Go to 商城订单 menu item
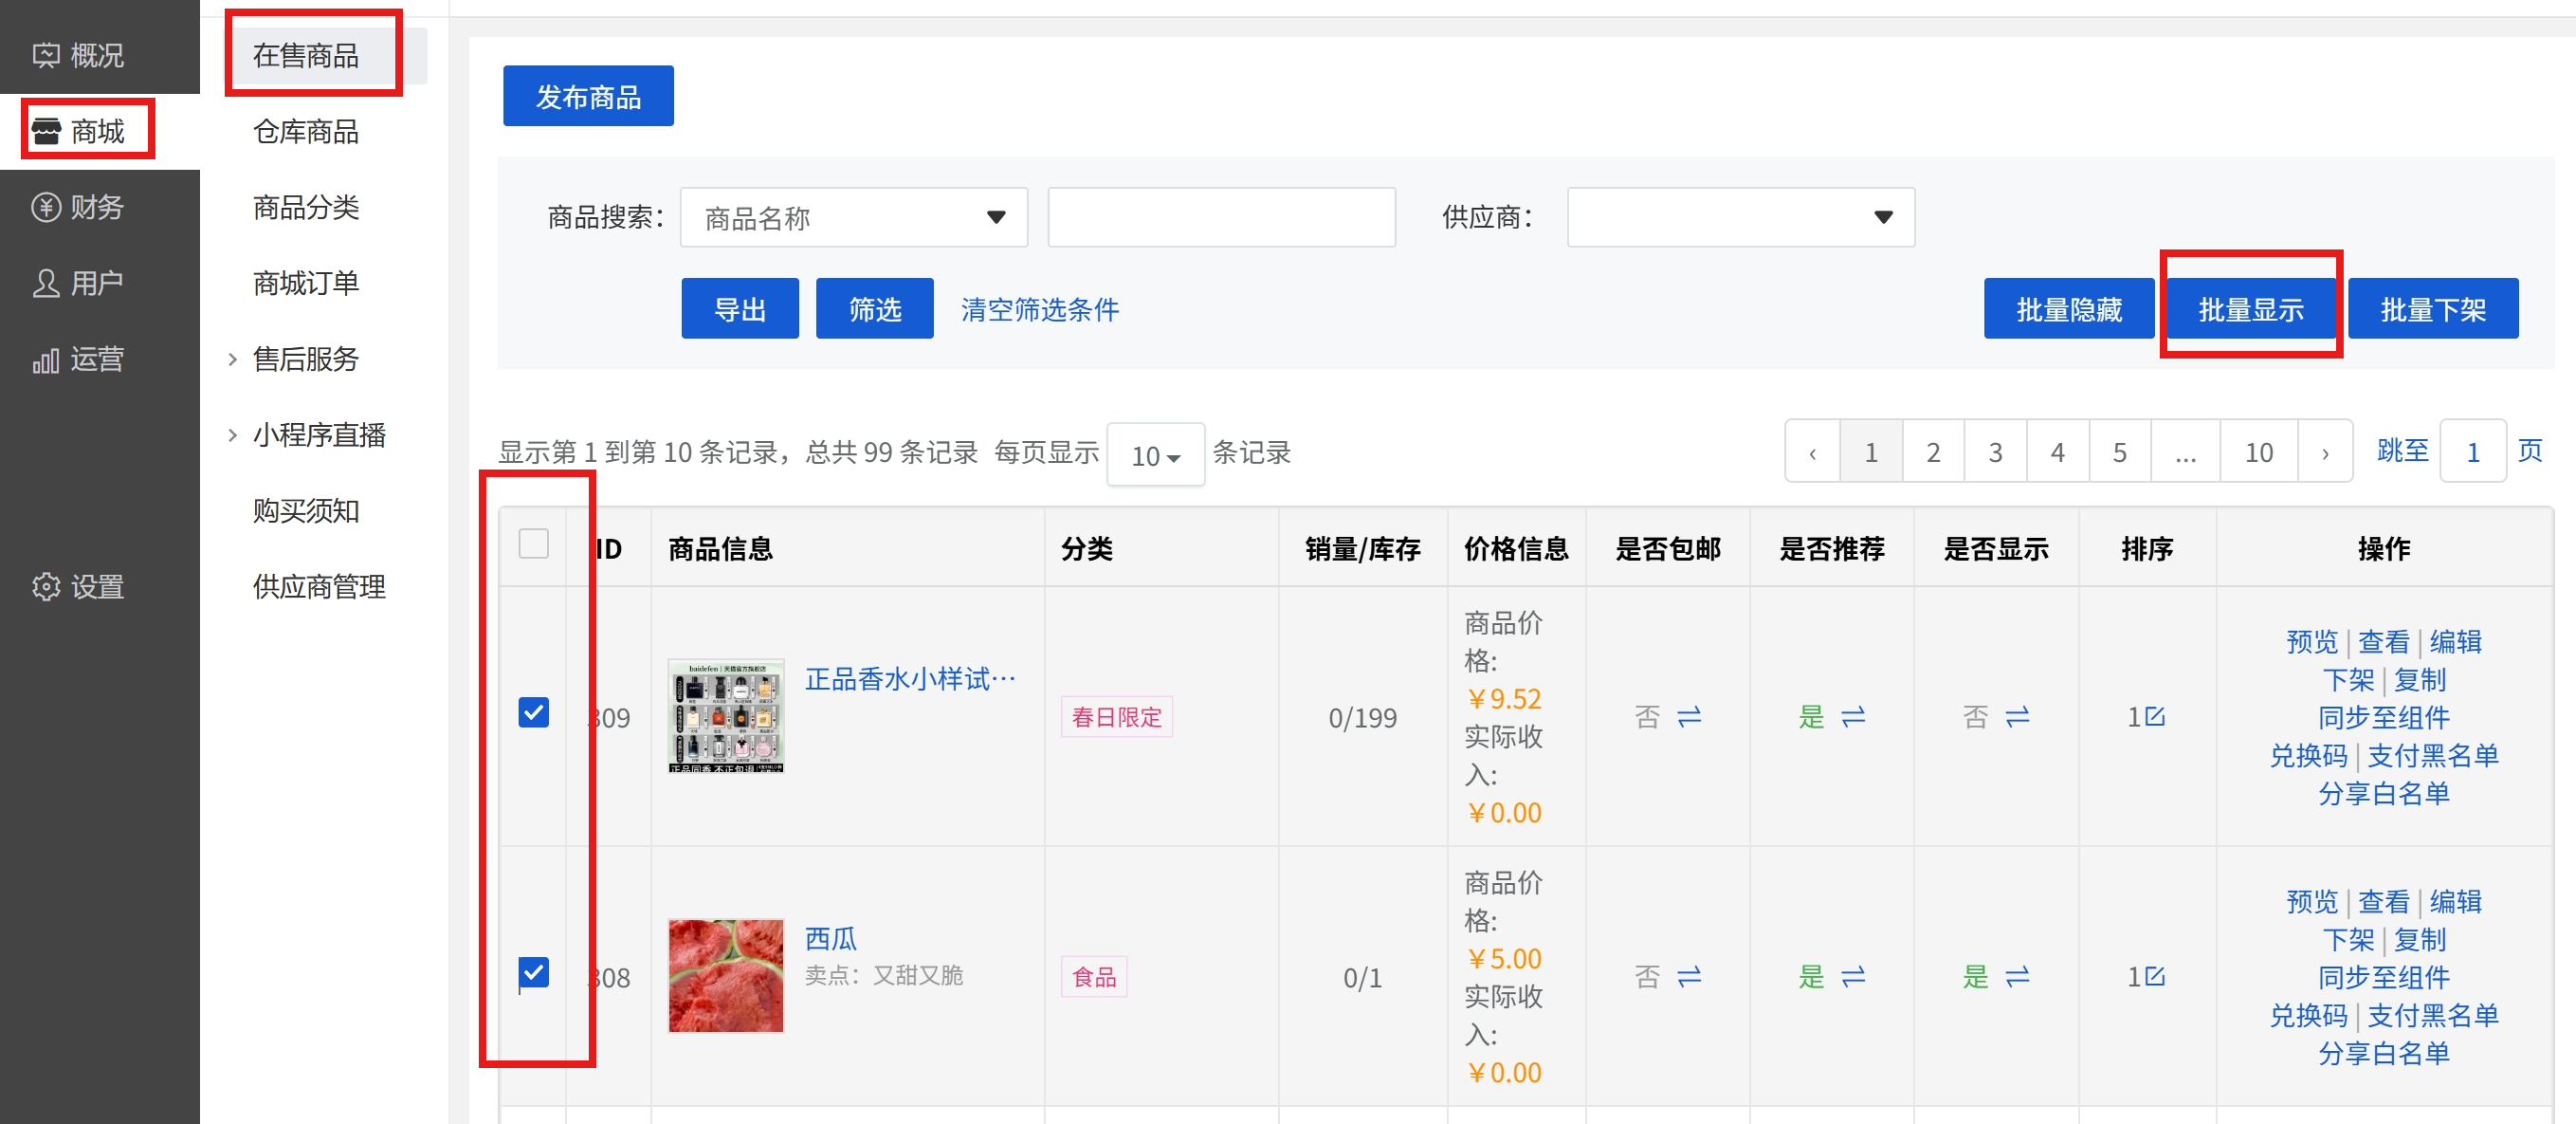The image size is (2576, 1124). coord(305,283)
